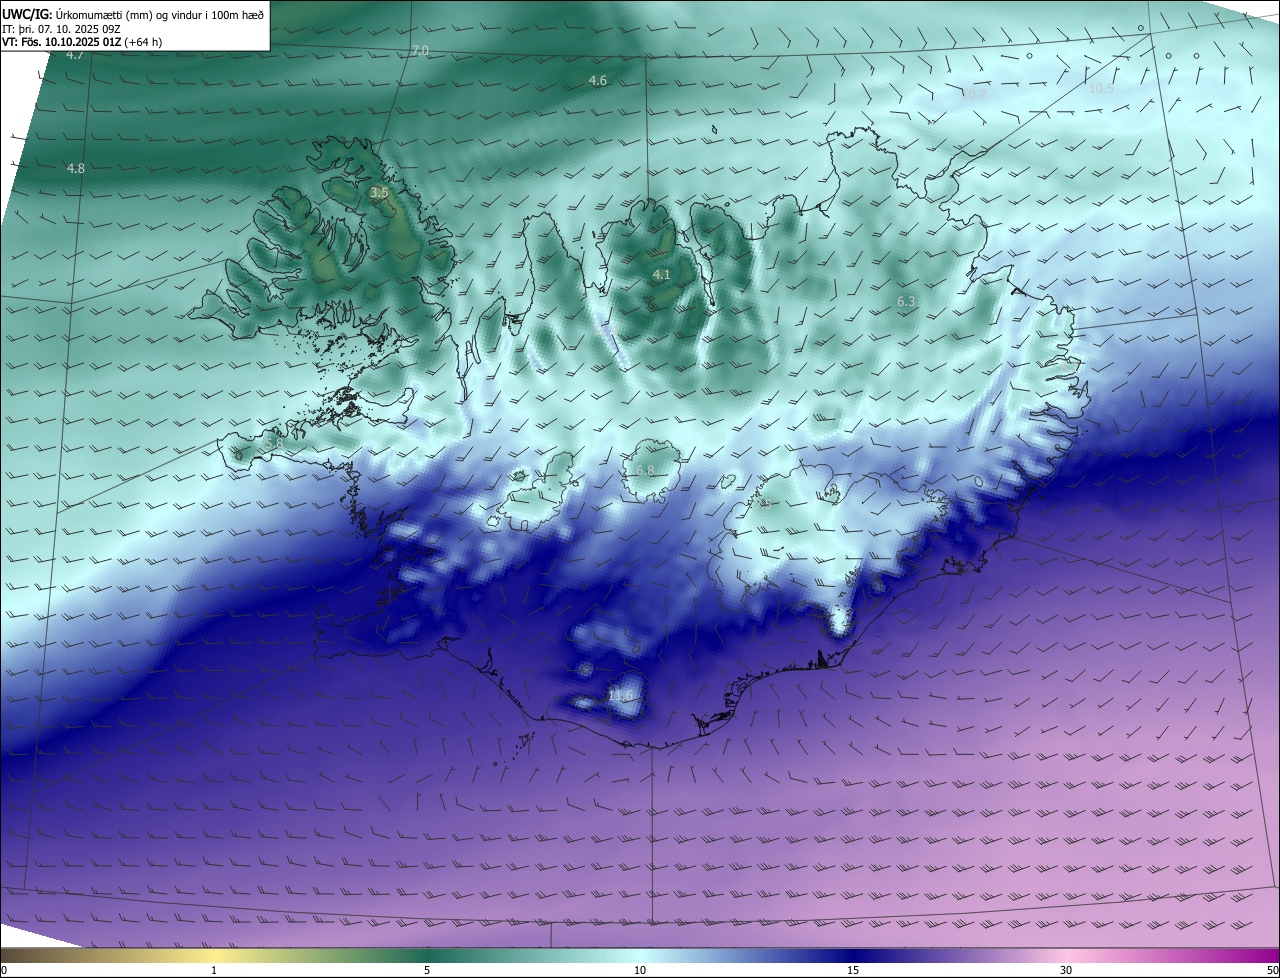Select the 6.3 value label
Viewport: 1280px width, 978px height.
(907, 301)
